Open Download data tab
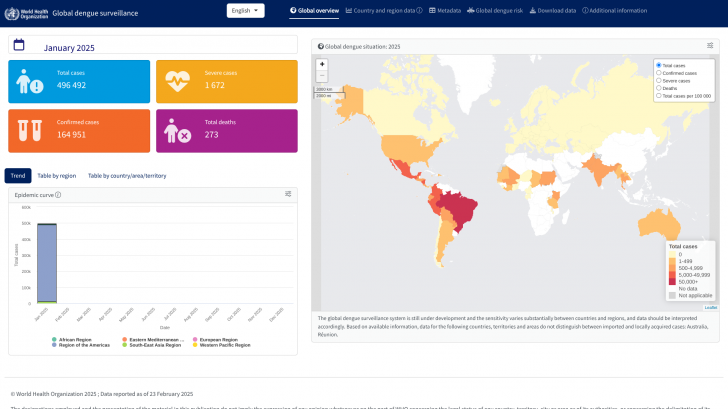This screenshot has width=728, height=409. pos(552,11)
